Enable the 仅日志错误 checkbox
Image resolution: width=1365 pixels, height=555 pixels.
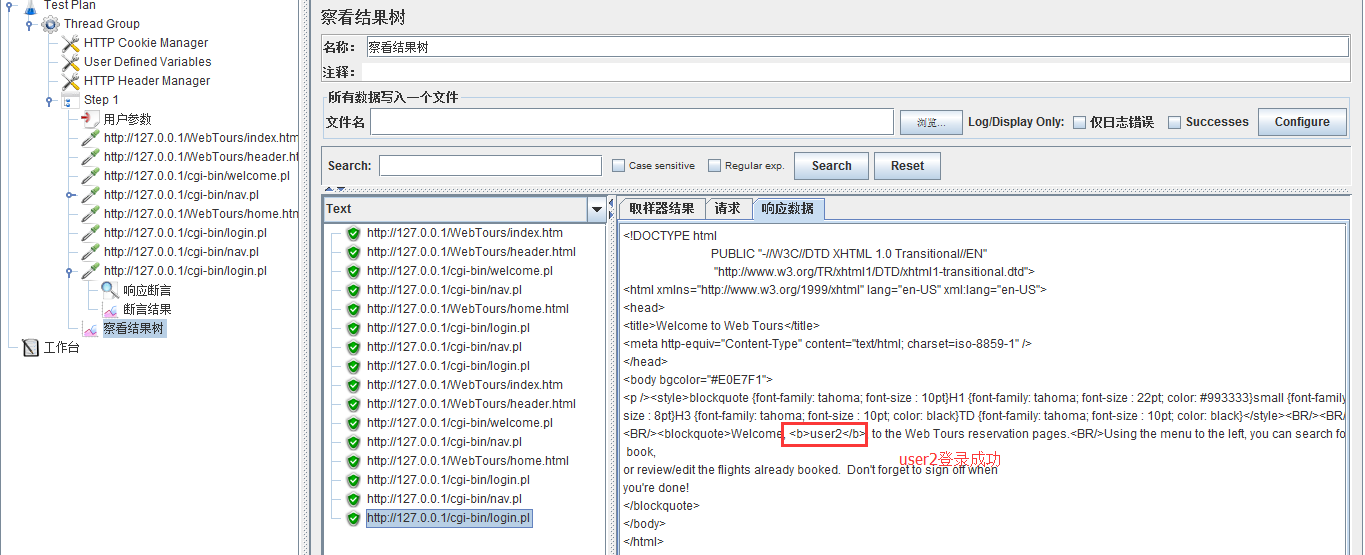coord(1079,122)
